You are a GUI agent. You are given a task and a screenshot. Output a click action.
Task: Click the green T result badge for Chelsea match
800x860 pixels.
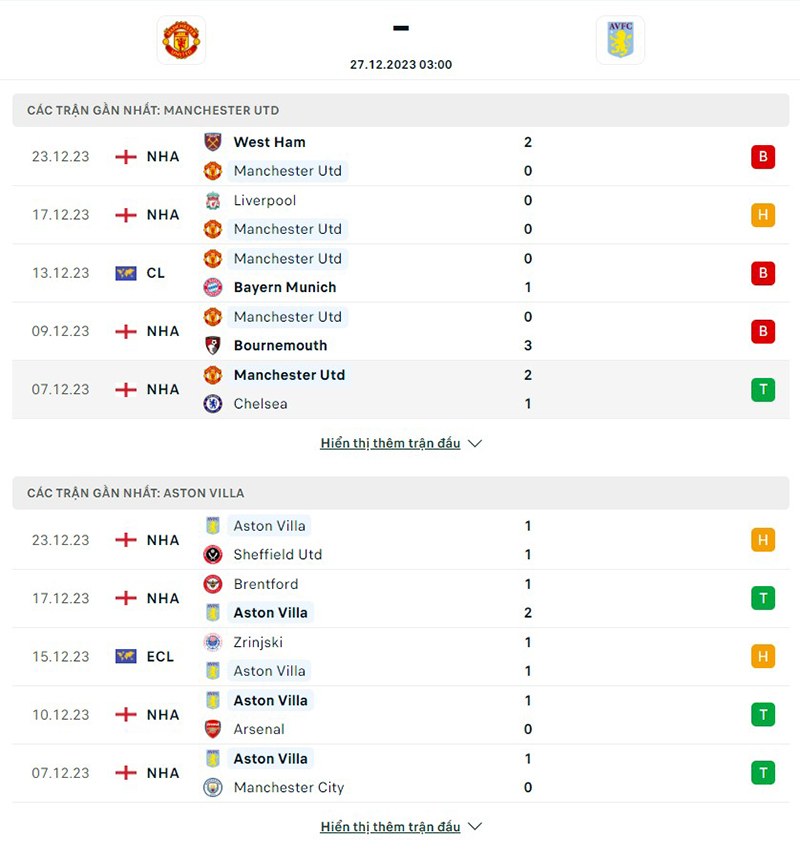pyautogui.click(x=763, y=389)
